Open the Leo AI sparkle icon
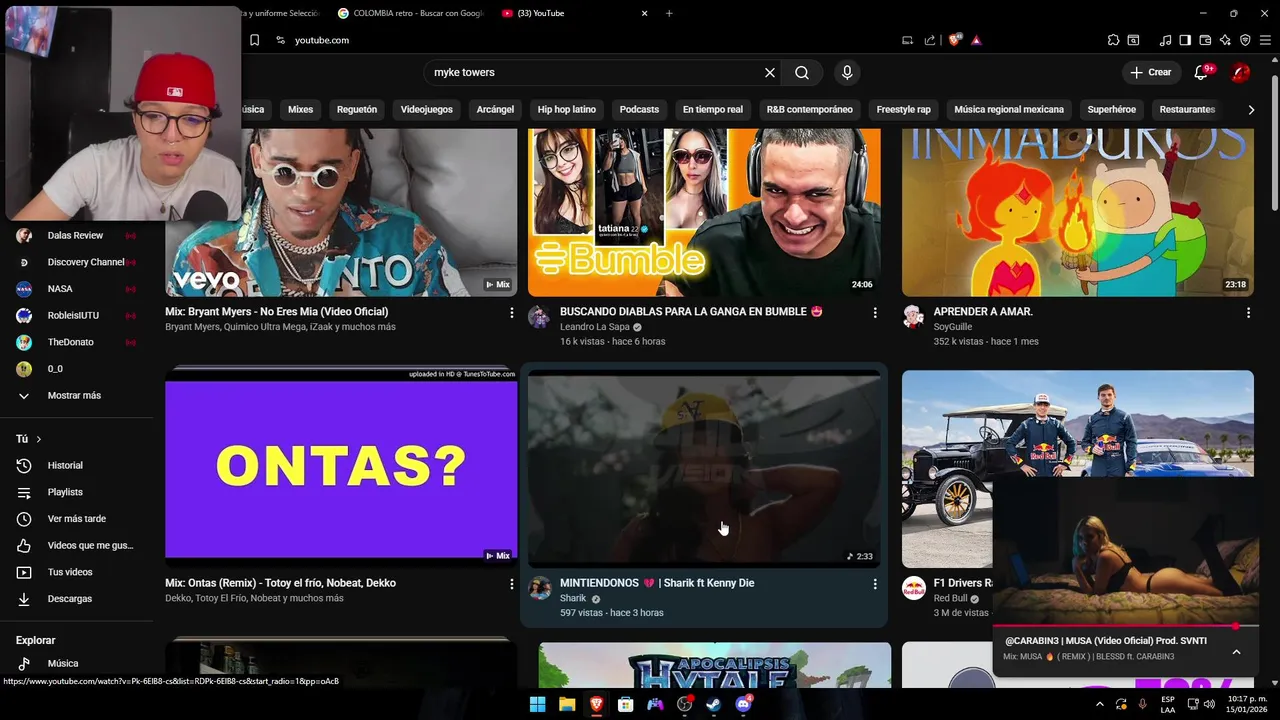Image resolution: width=1280 pixels, height=720 pixels. pos(1225,40)
